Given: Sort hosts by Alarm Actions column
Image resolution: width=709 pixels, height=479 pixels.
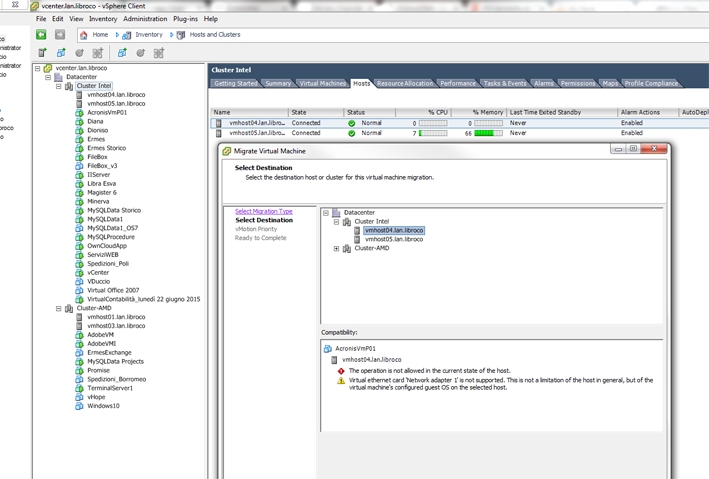Looking at the screenshot, I should [648, 112].
